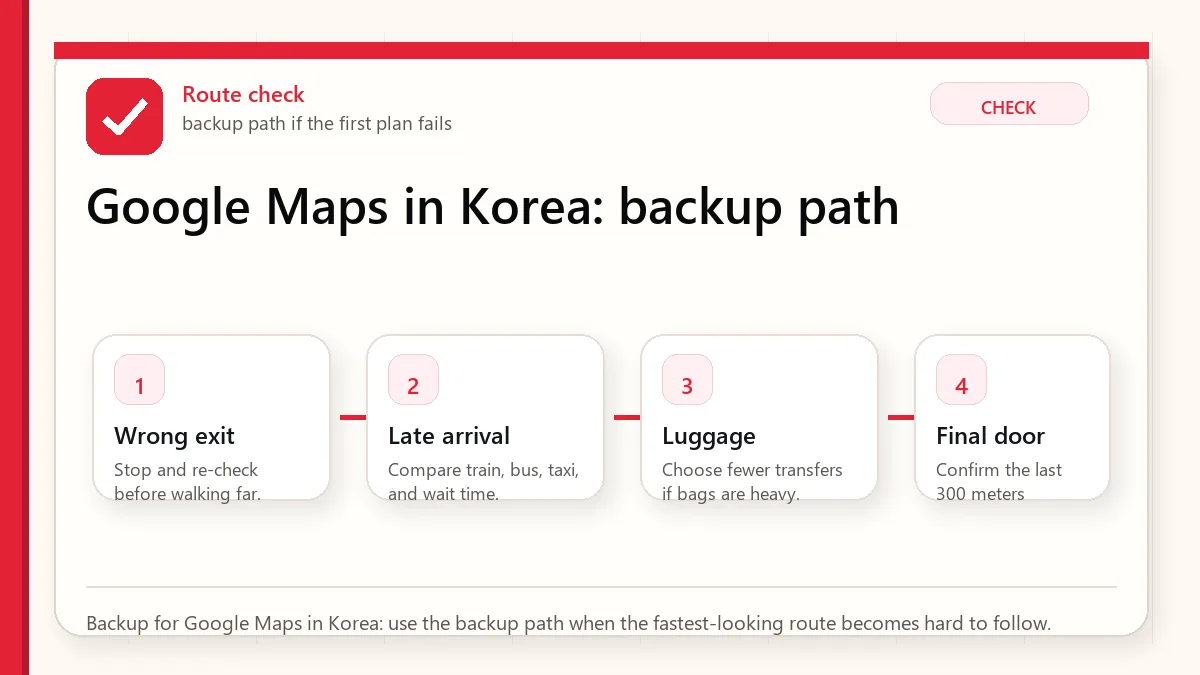Select step number 2 badge
The image size is (1200, 675).
413,380
